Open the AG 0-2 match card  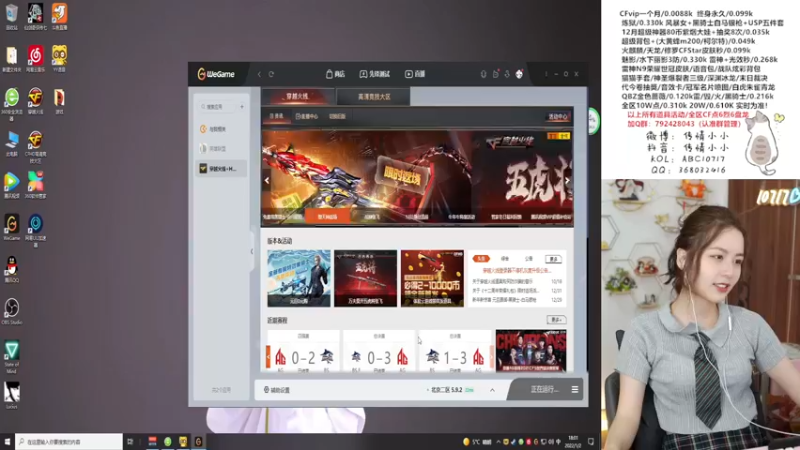click(x=305, y=351)
